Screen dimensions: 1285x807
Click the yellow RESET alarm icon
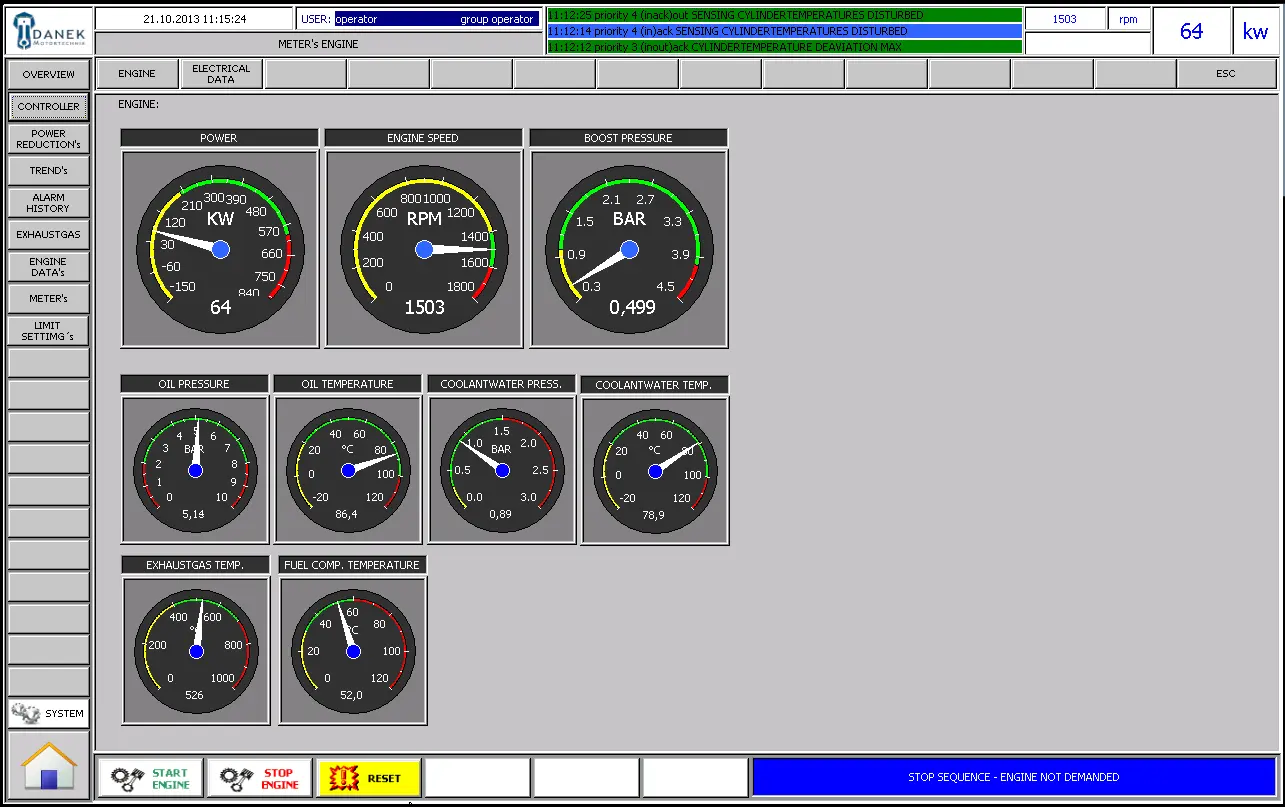369,777
